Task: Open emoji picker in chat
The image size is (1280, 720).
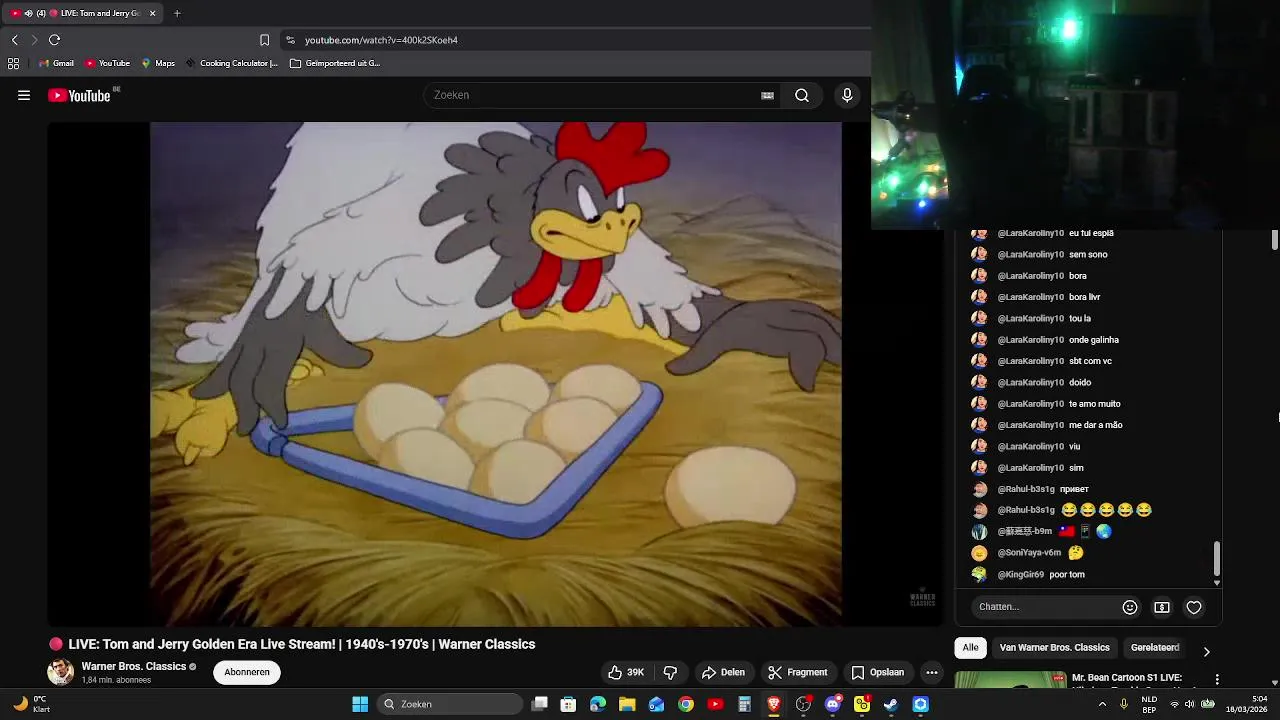Action: (1130, 607)
